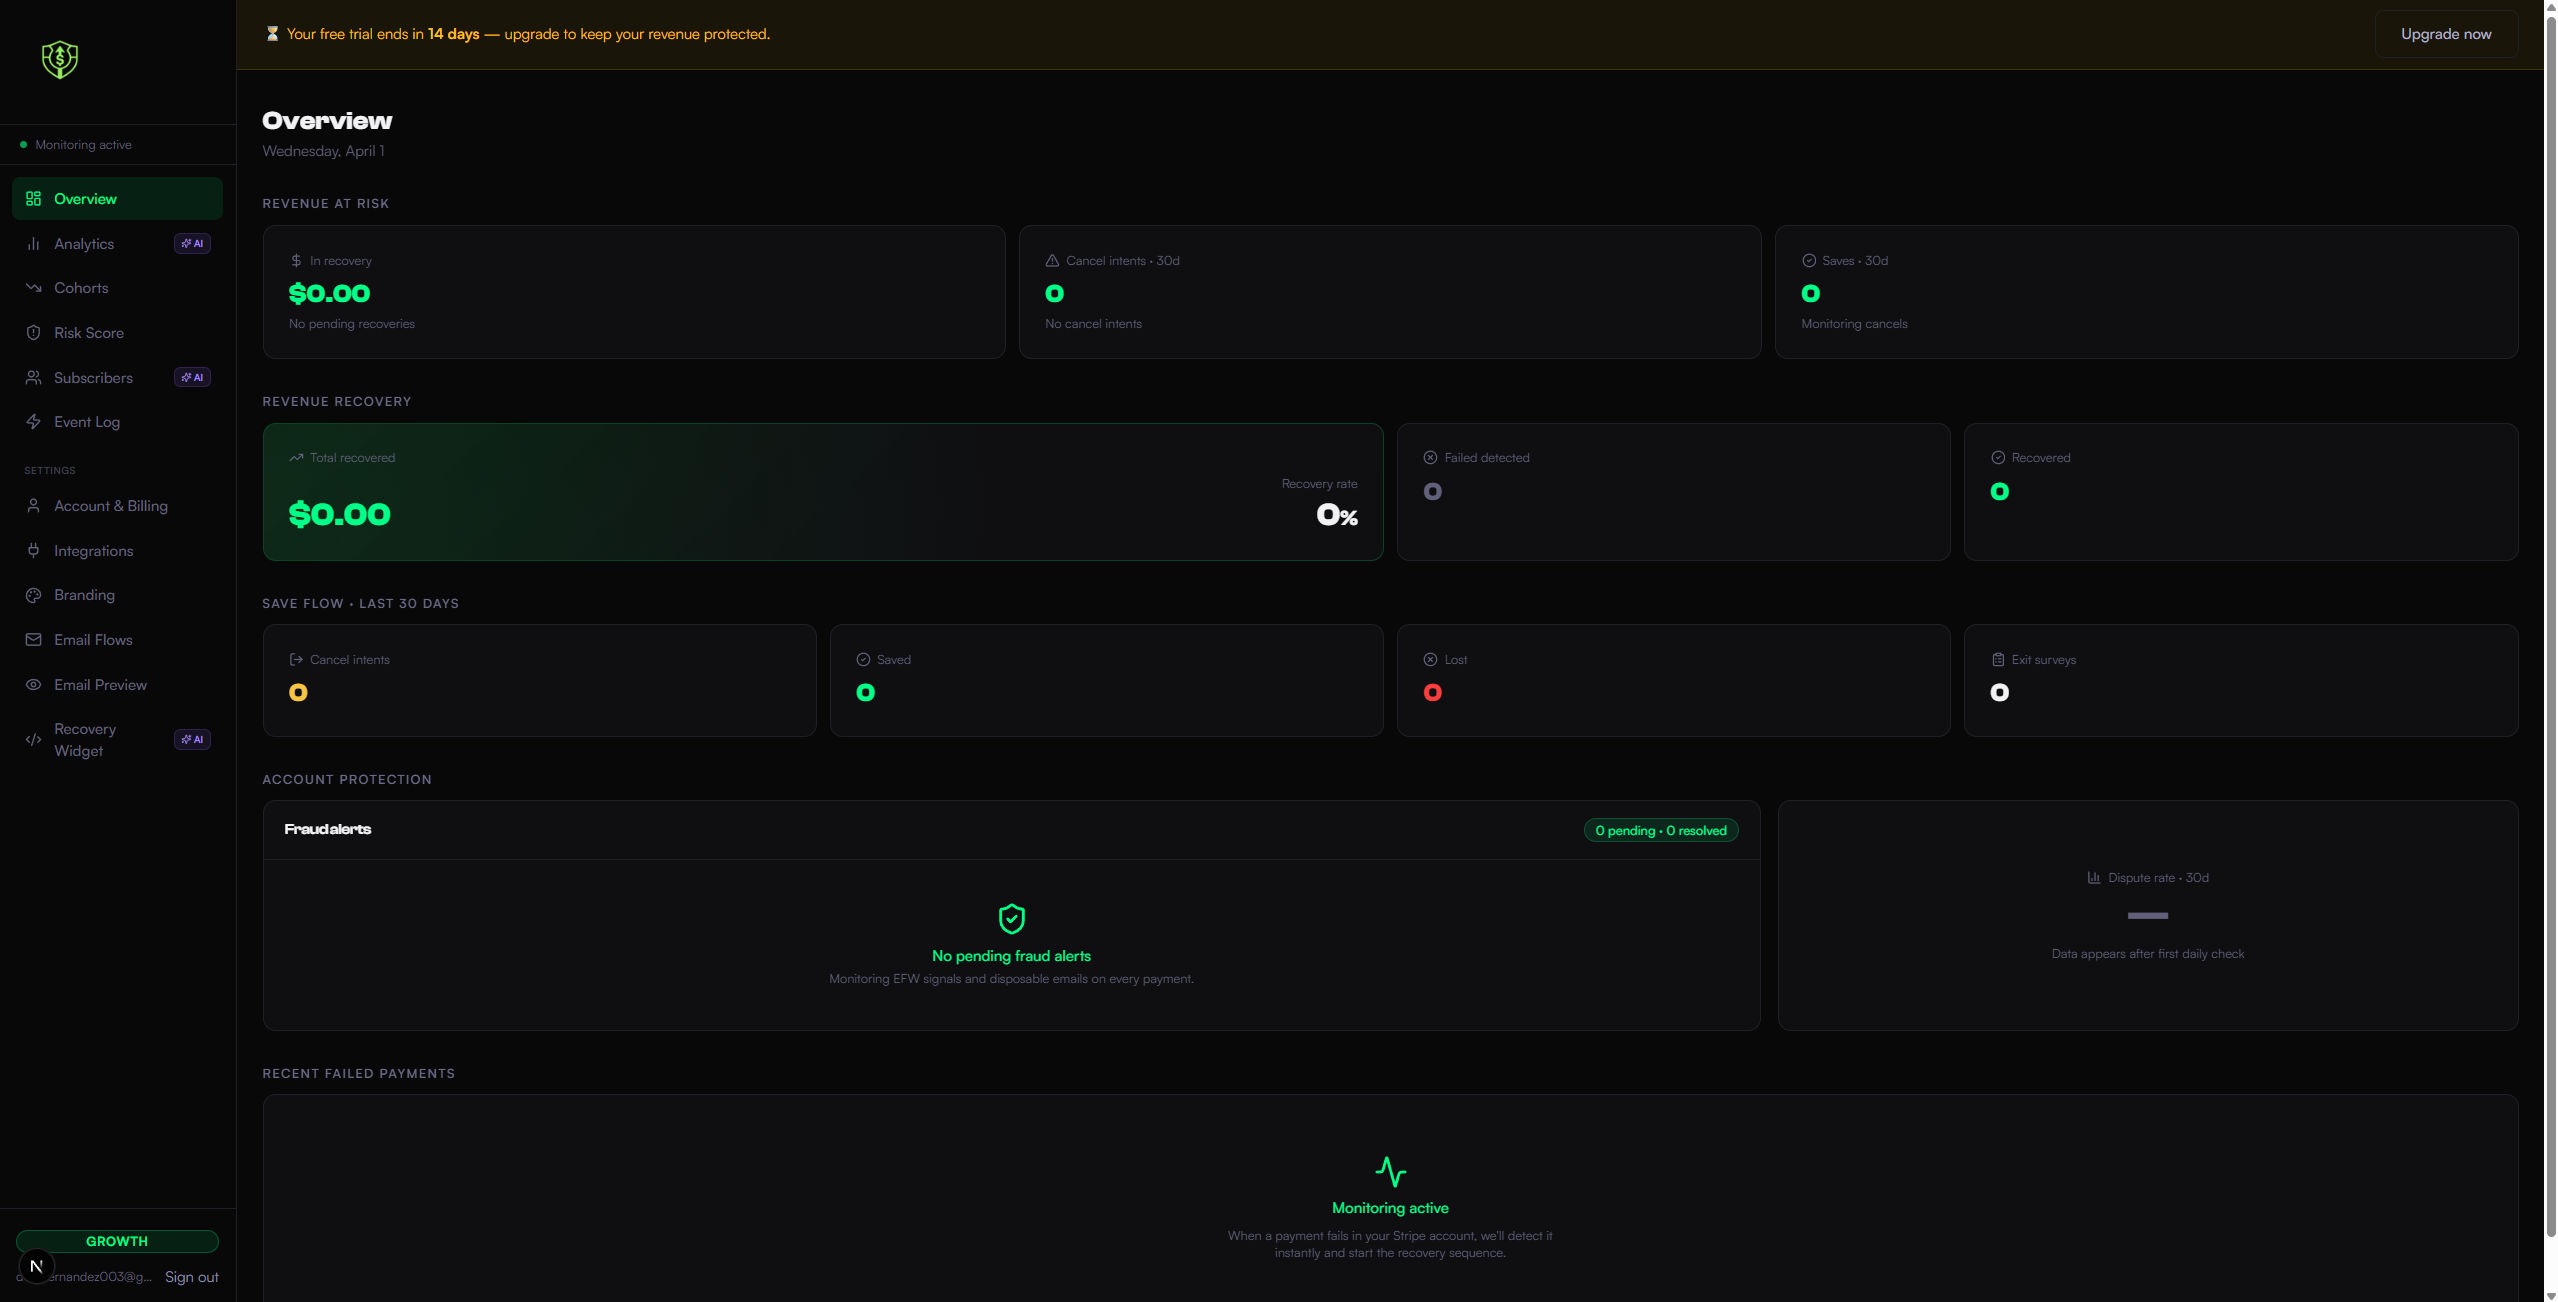Click the Cohorts trend-line icon
2558x1302 pixels.
pyautogui.click(x=33, y=287)
